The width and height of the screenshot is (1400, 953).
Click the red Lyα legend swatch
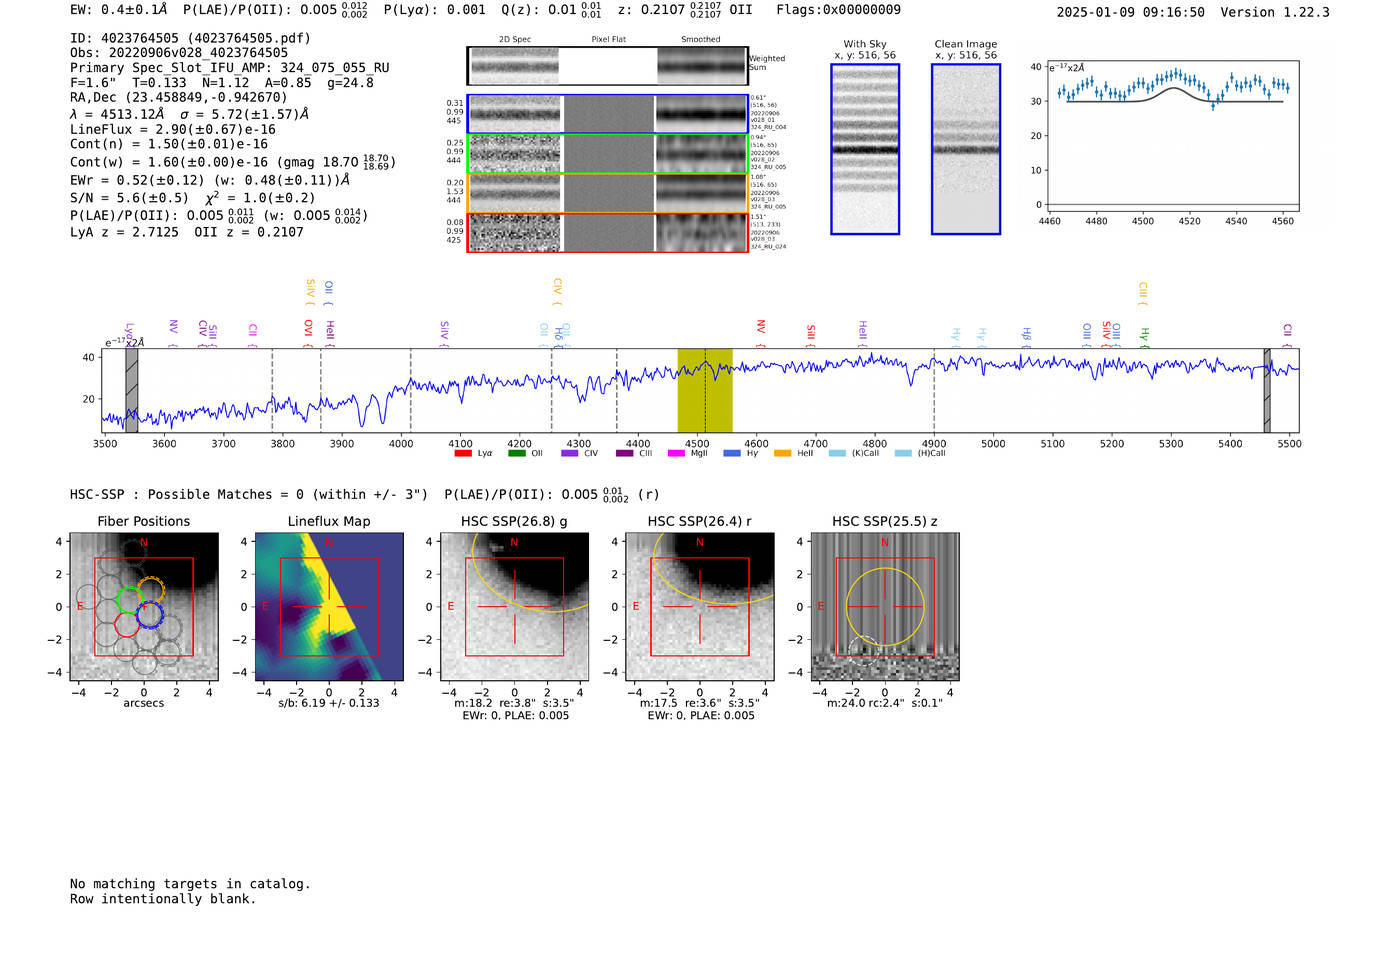tap(462, 453)
